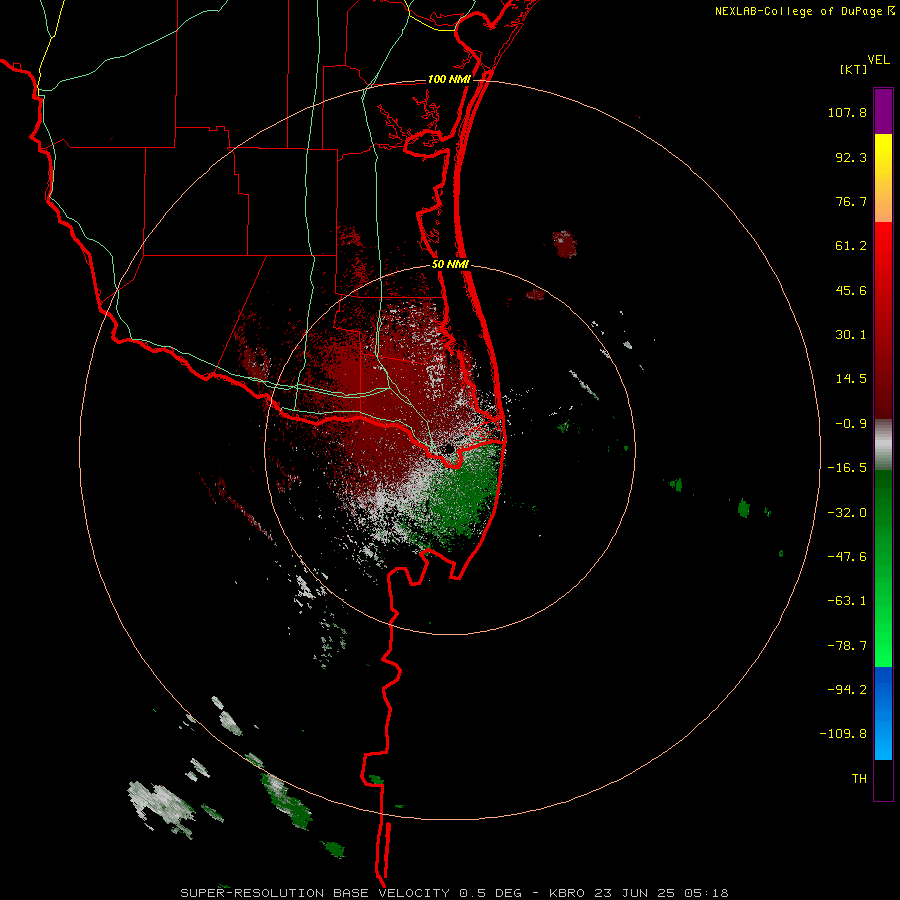
Task: Click the gray near-zero segment of the color bar
Action: pos(883,445)
